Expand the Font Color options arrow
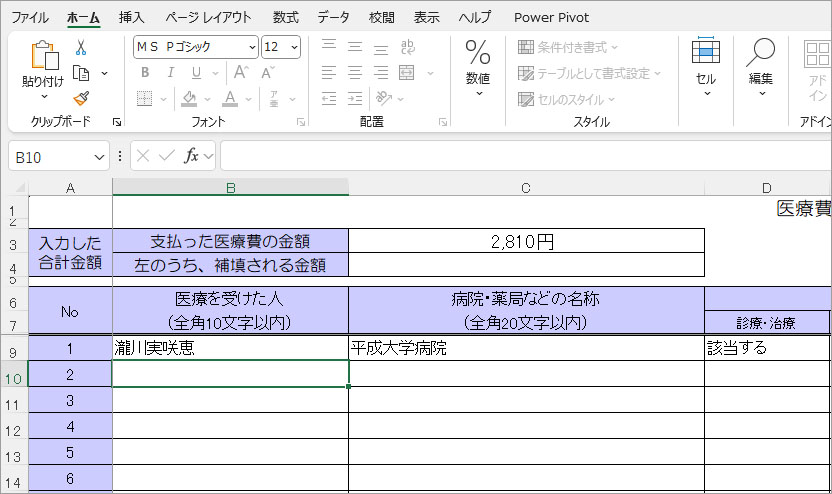This screenshot has height=494, width=832. (x=248, y=99)
